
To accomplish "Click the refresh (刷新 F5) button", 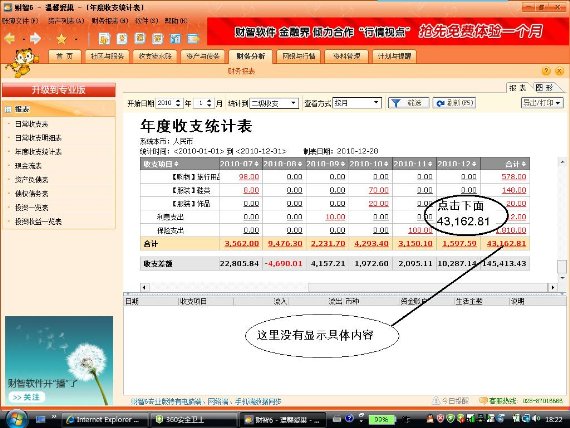I will pos(454,103).
